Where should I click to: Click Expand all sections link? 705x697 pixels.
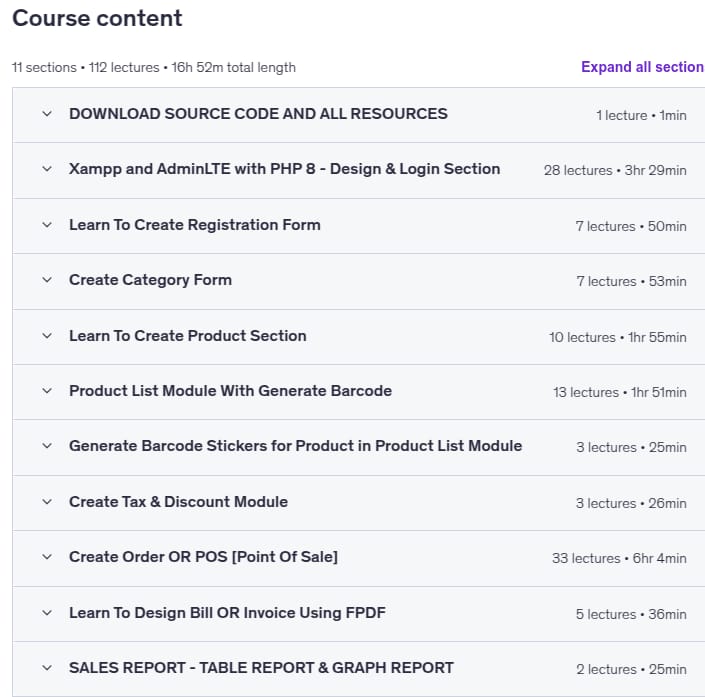coord(643,67)
